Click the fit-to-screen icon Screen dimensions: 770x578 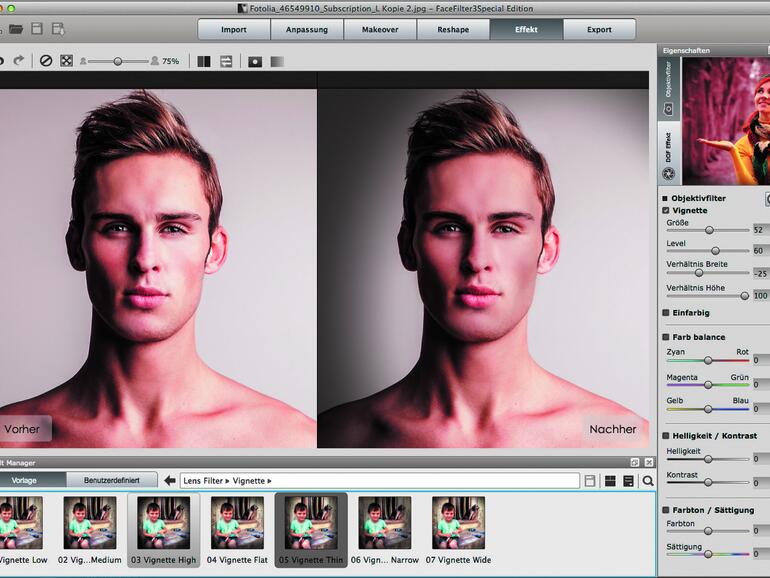[66, 61]
